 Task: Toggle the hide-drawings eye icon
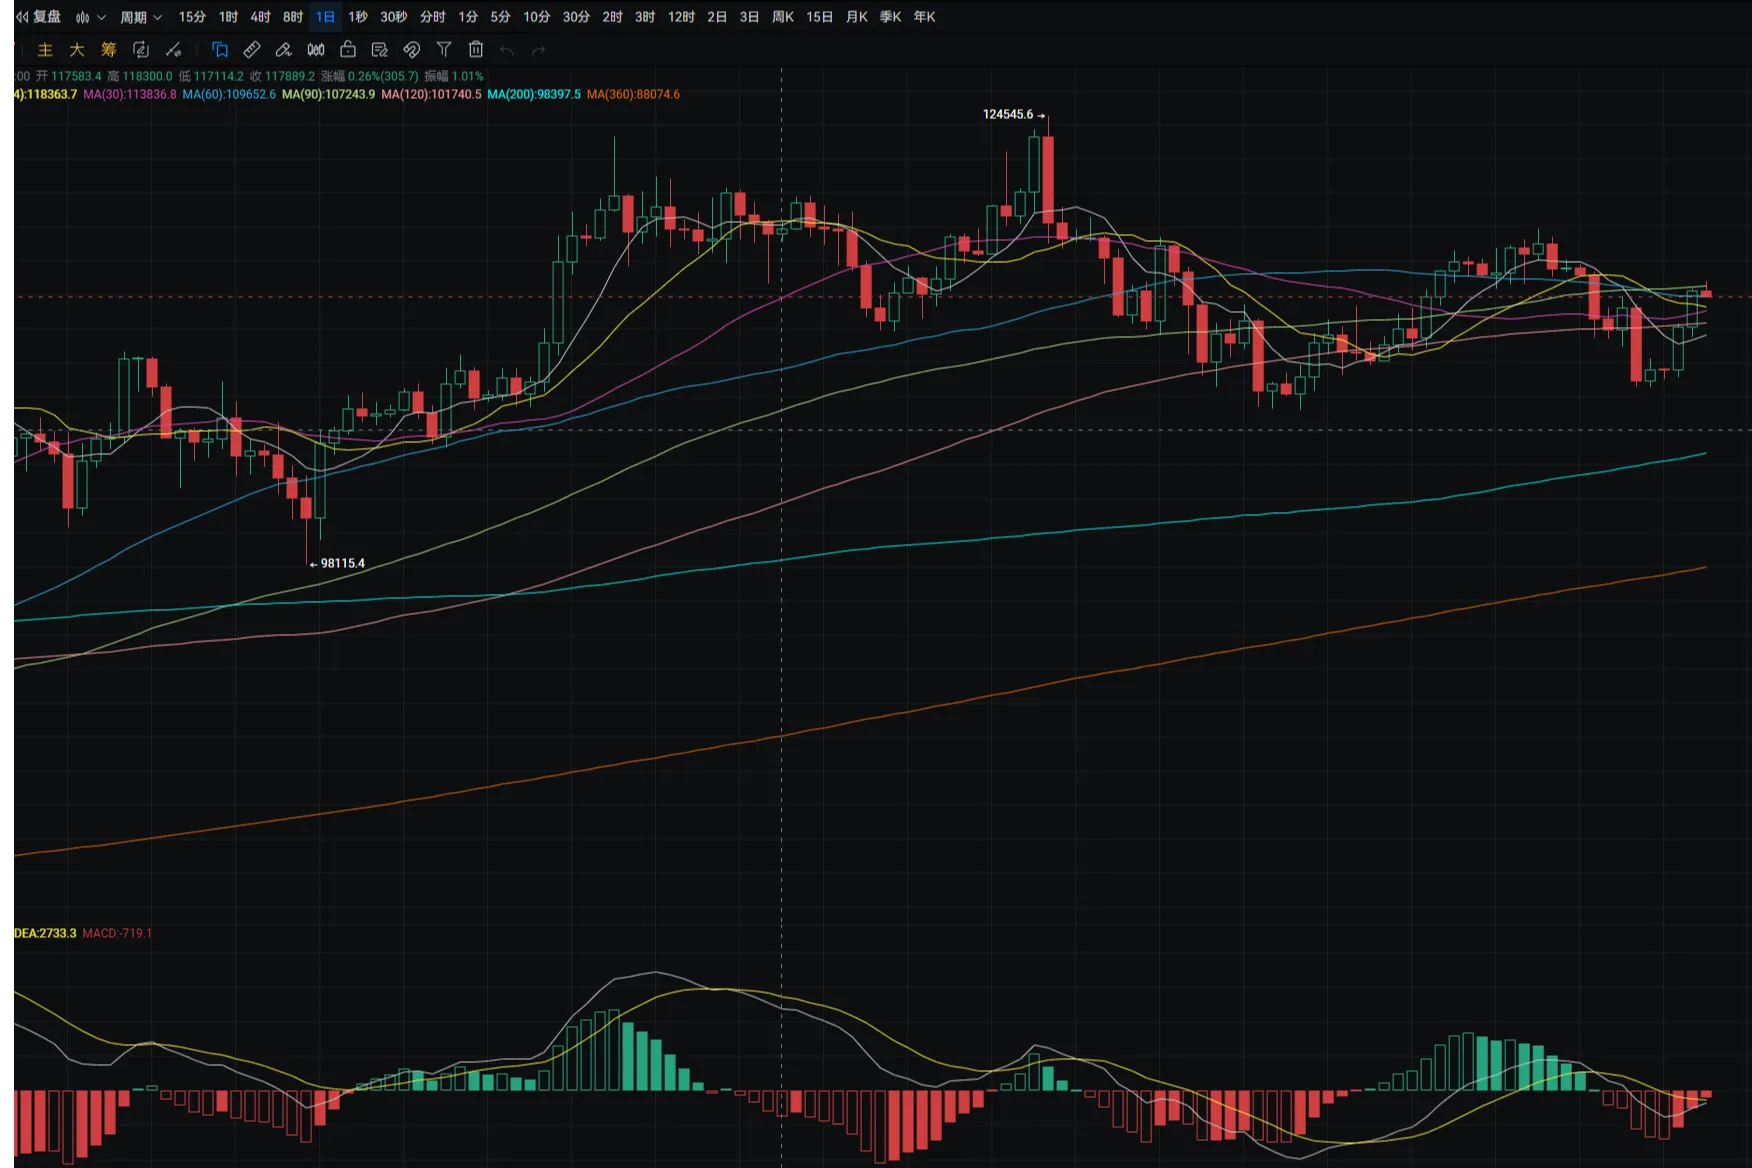[412, 50]
